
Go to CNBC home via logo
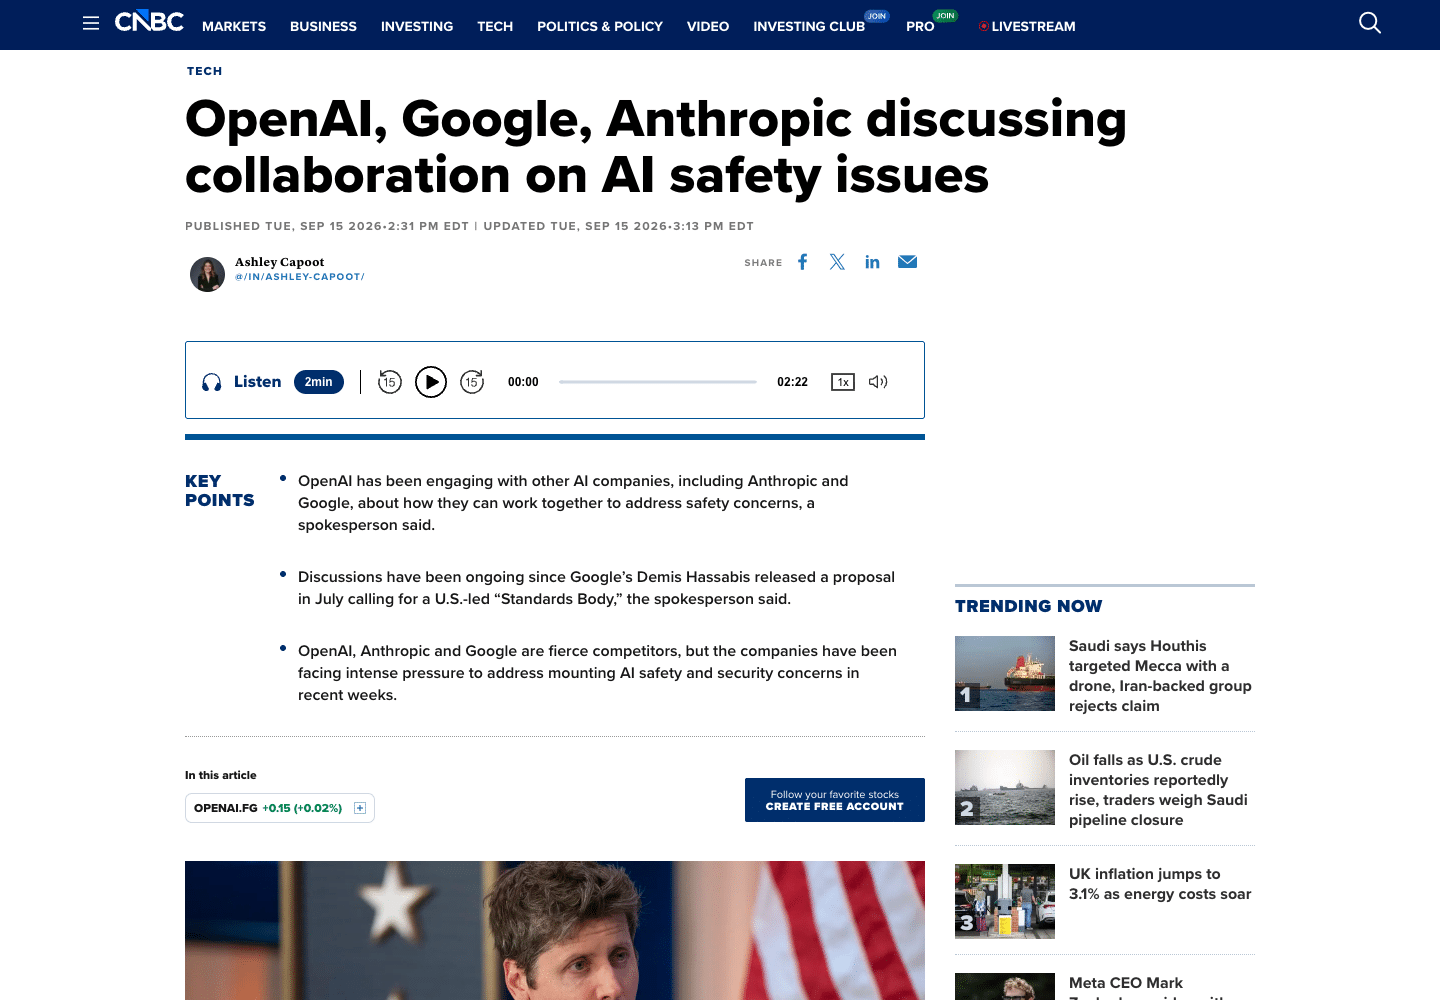pyautogui.click(x=149, y=22)
